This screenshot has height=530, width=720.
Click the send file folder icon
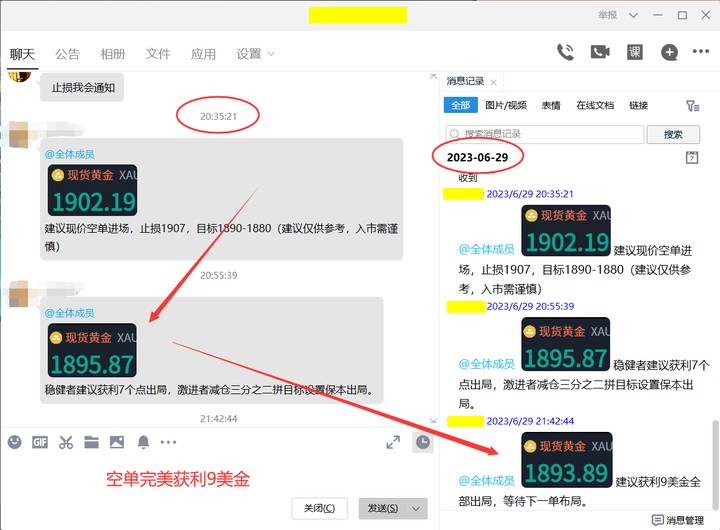(x=91, y=442)
